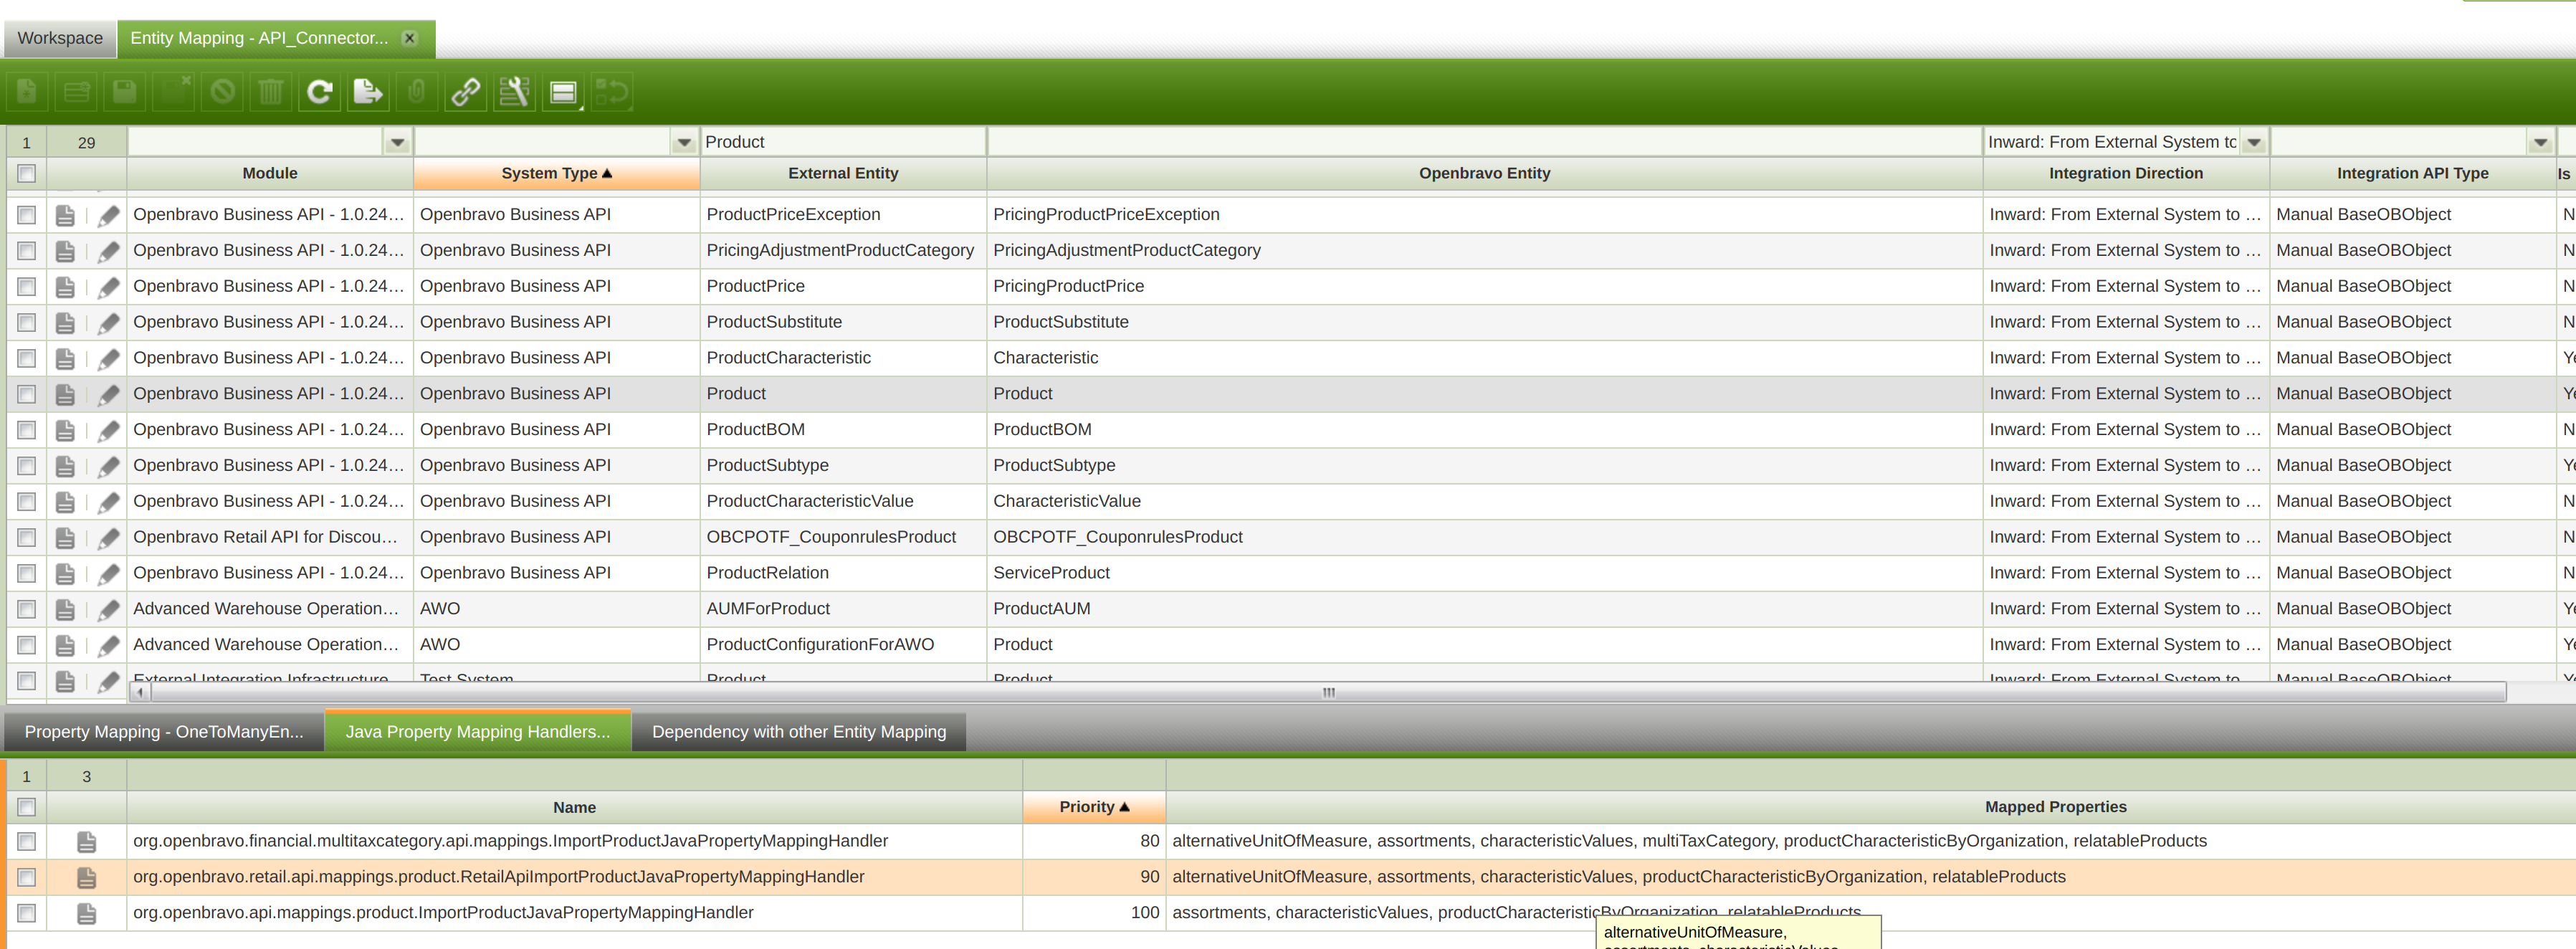Image resolution: width=2576 pixels, height=949 pixels.
Task: Check the select-all checkbox in Module header
Action: [27, 173]
